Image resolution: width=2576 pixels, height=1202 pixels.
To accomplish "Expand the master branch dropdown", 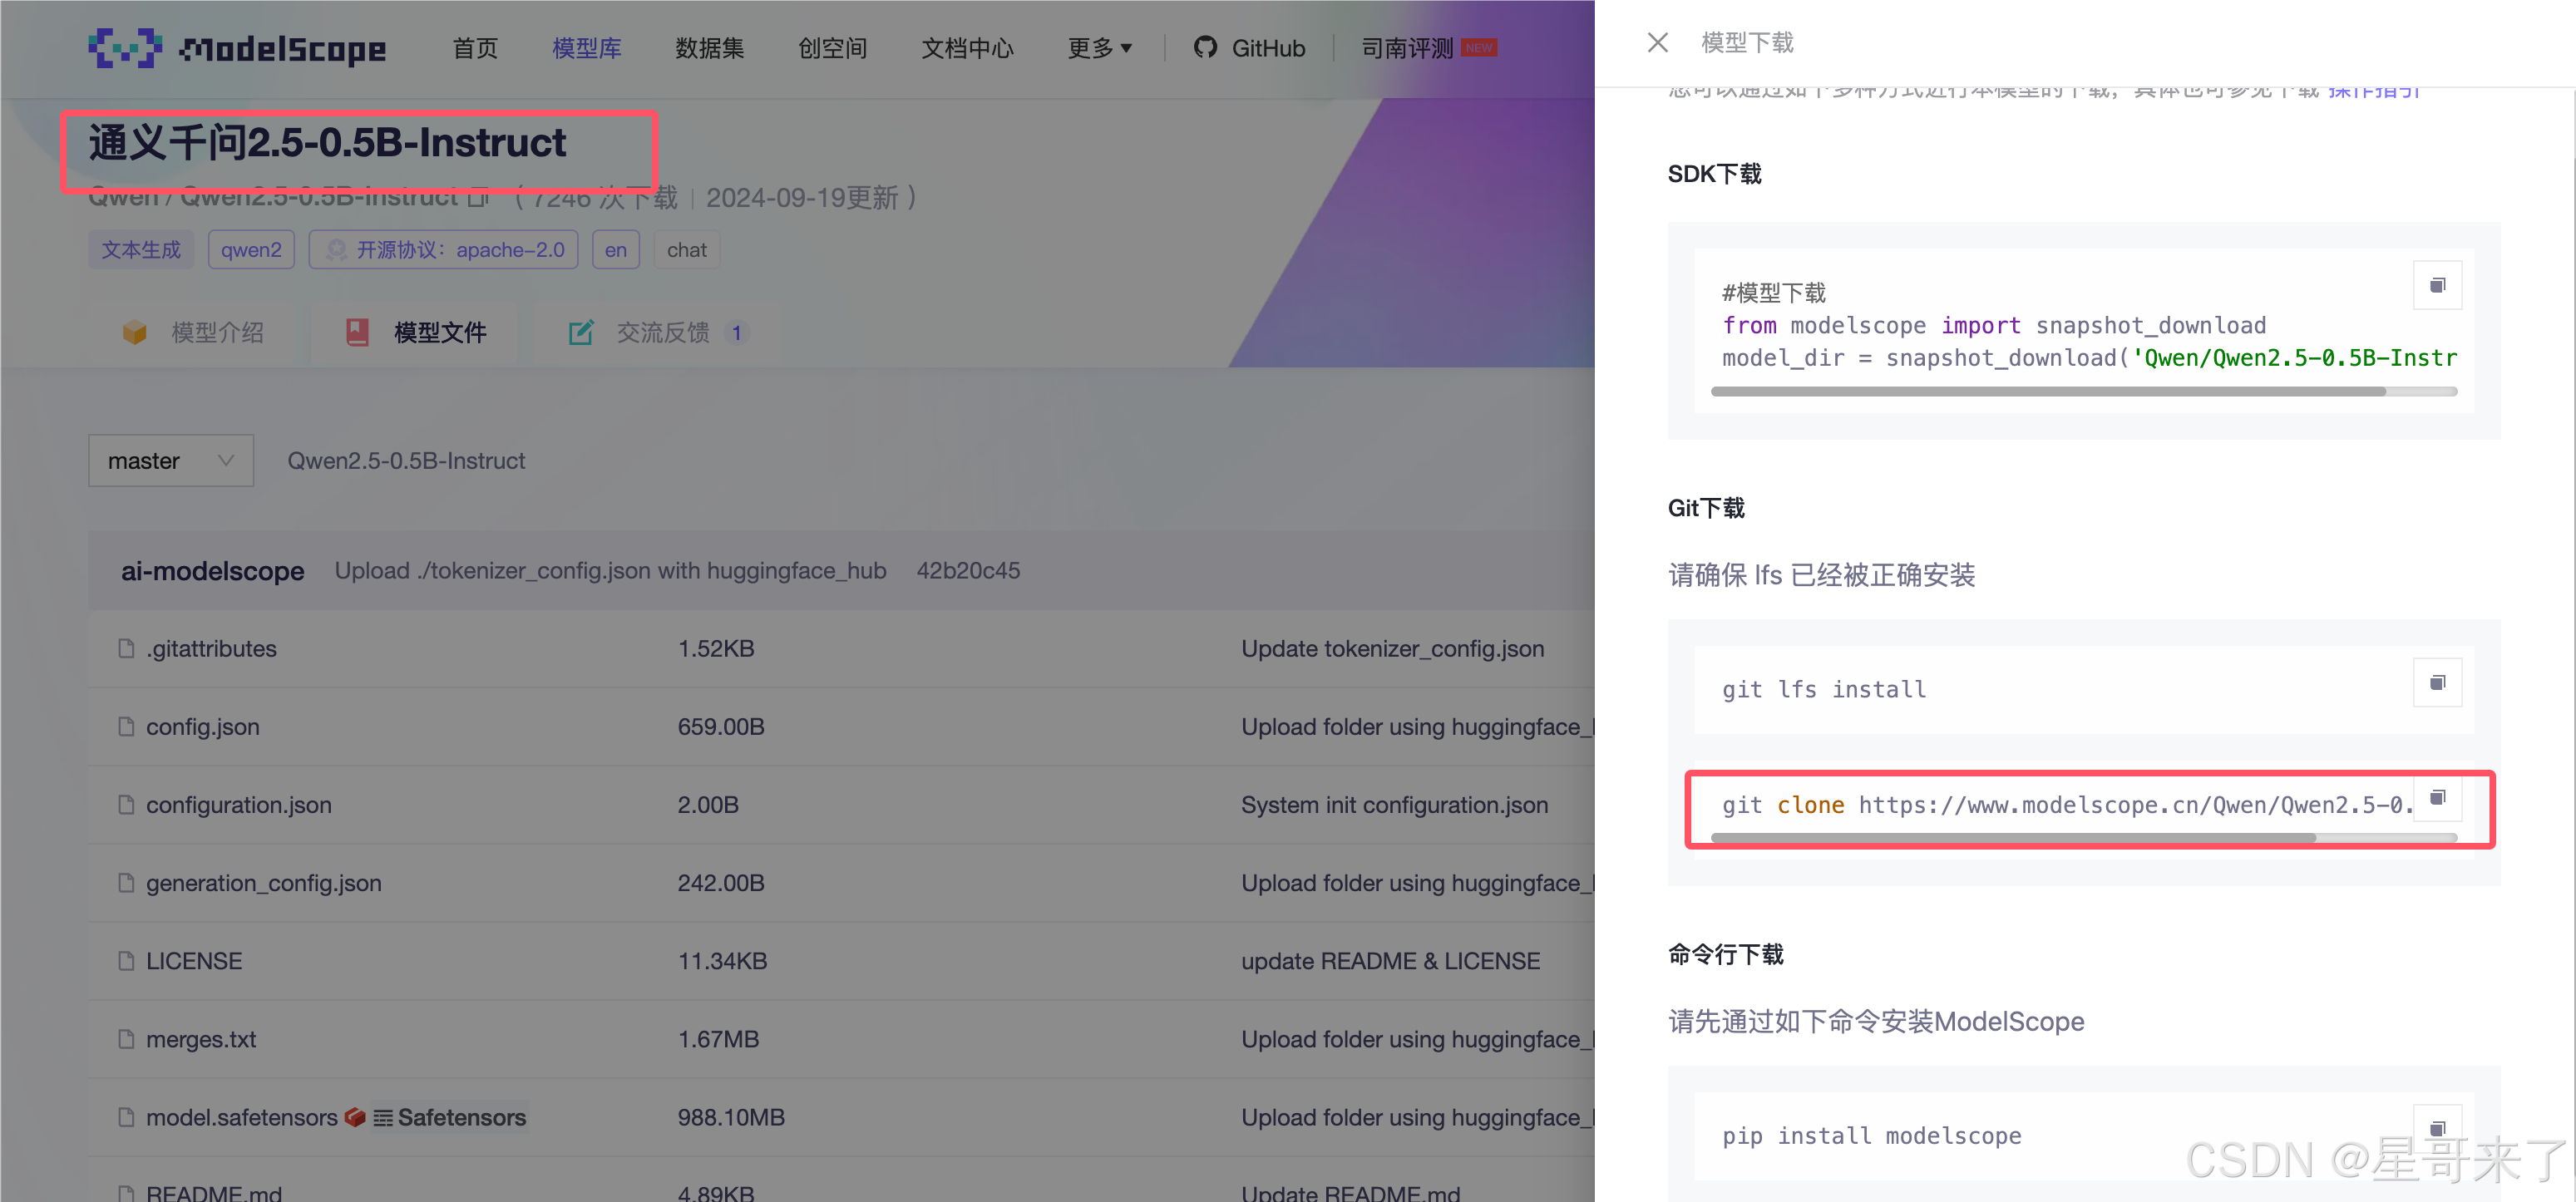I will pyautogui.click(x=171, y=461).
